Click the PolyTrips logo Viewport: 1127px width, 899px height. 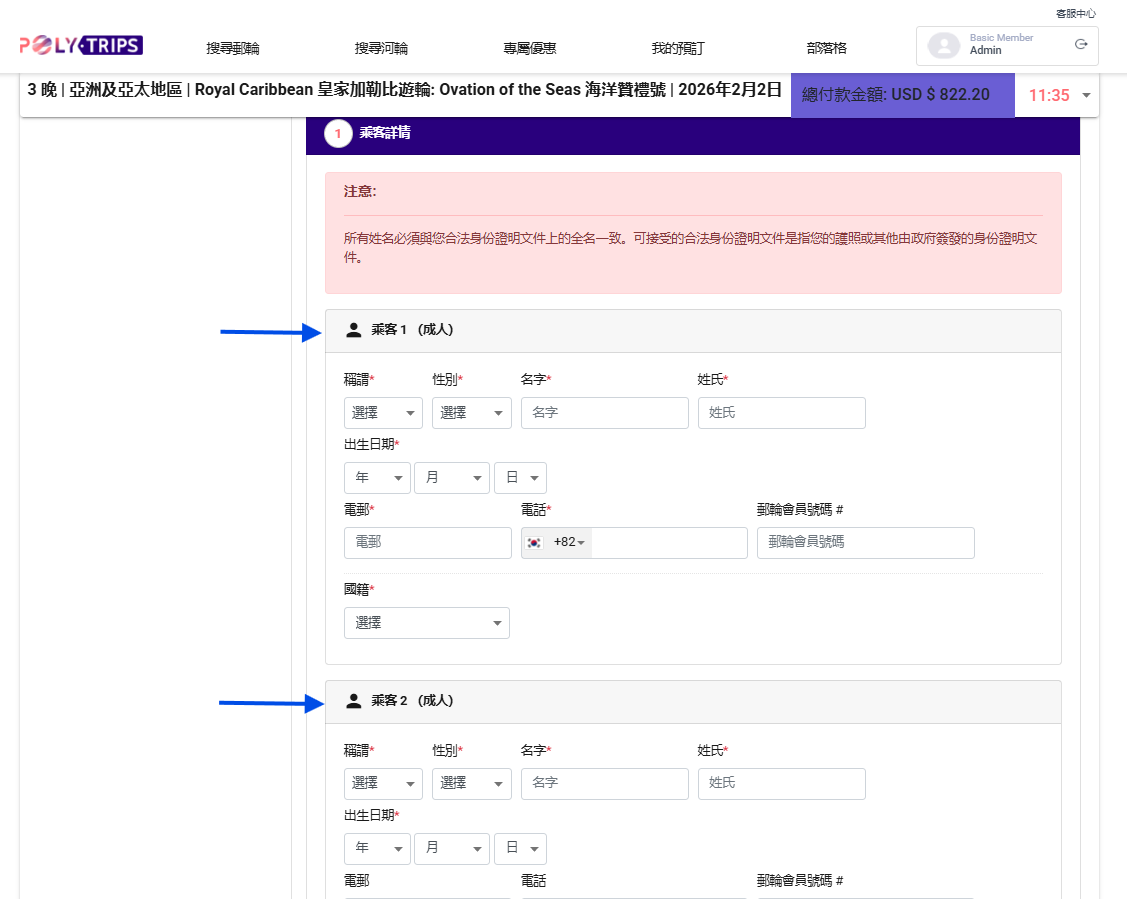(x=81, y=46)
